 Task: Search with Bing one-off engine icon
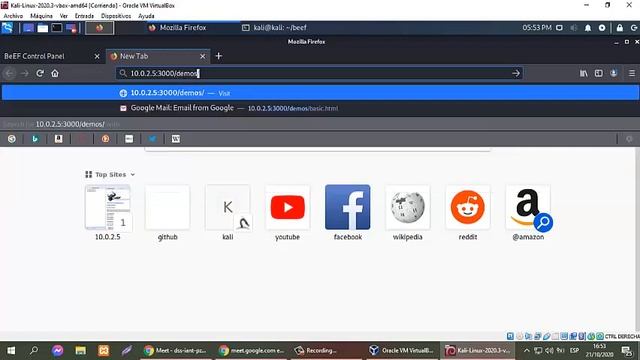(35, 139)
